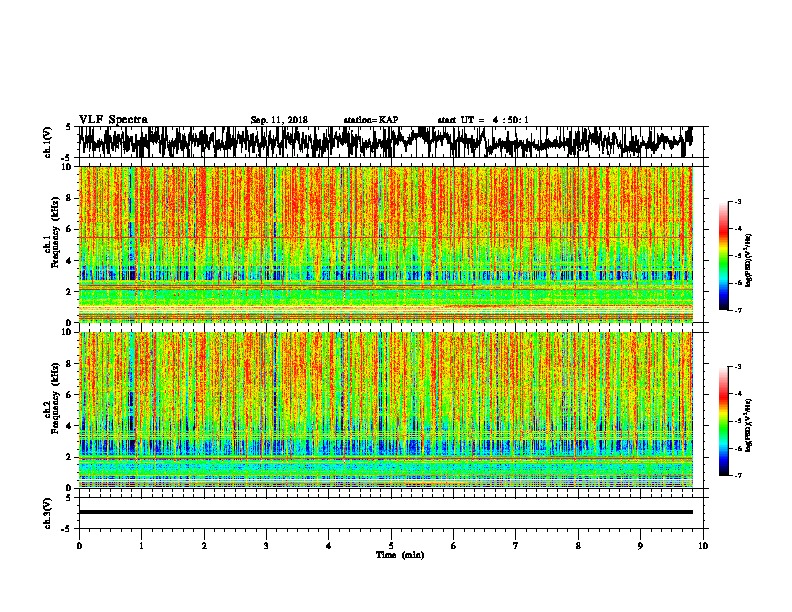Click the "-3" tick on ch.2 colorbar
The height and width of the screenshot is (612, 792).
(738, 367)
